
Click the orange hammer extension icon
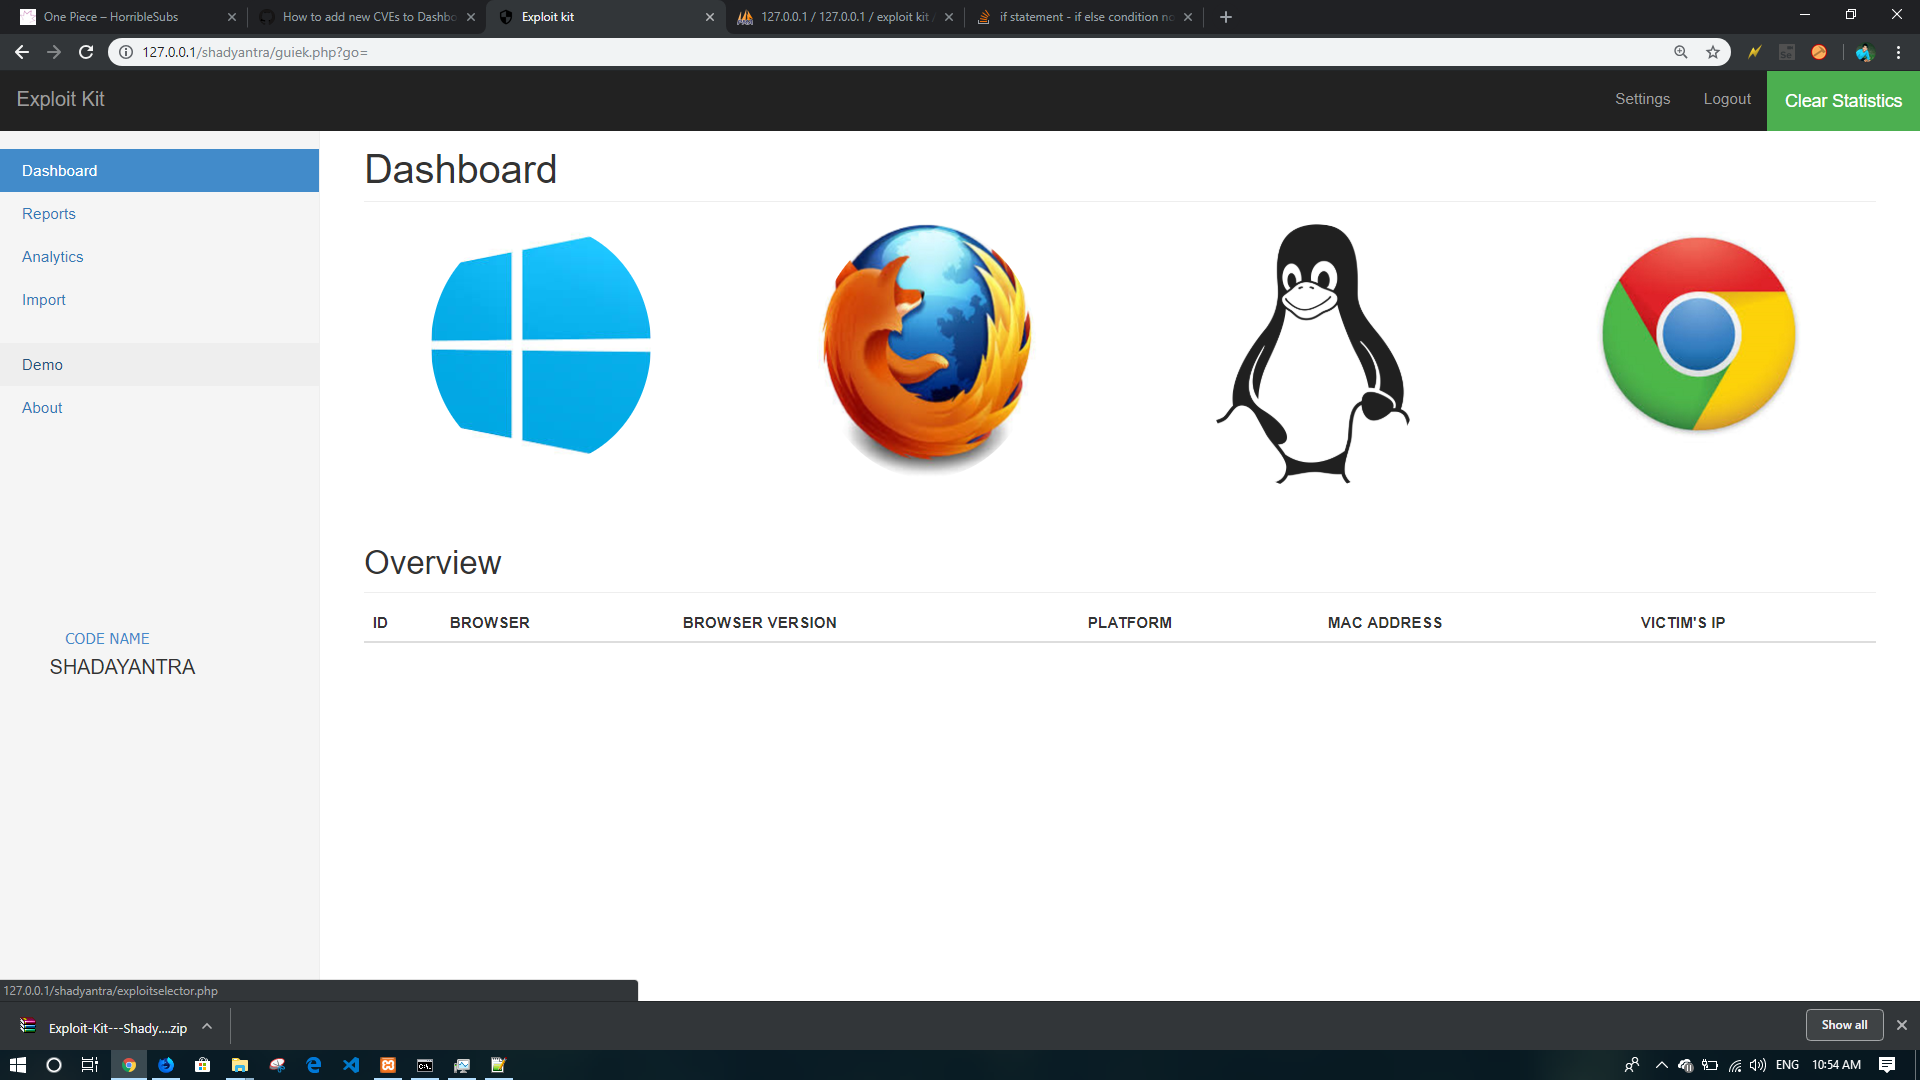(1819, 52)
